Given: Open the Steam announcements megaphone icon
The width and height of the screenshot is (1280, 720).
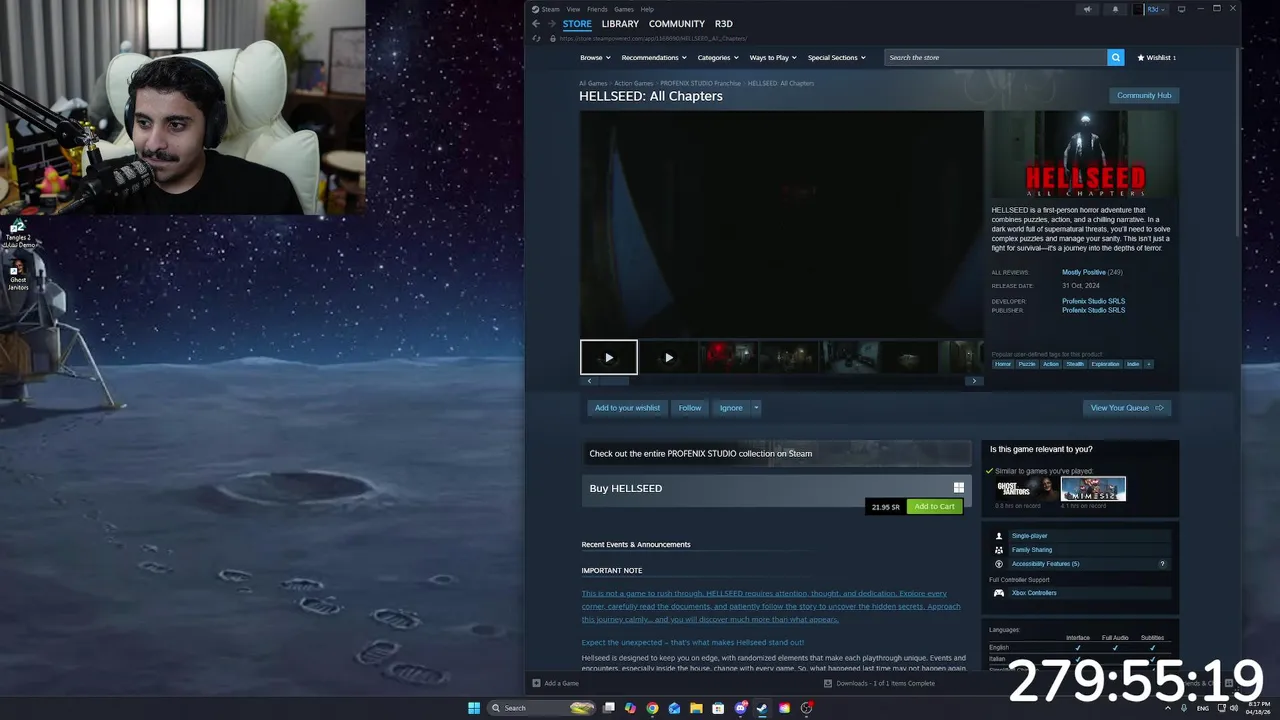Looking at the screenshot, I should [x=1087, y=9].
